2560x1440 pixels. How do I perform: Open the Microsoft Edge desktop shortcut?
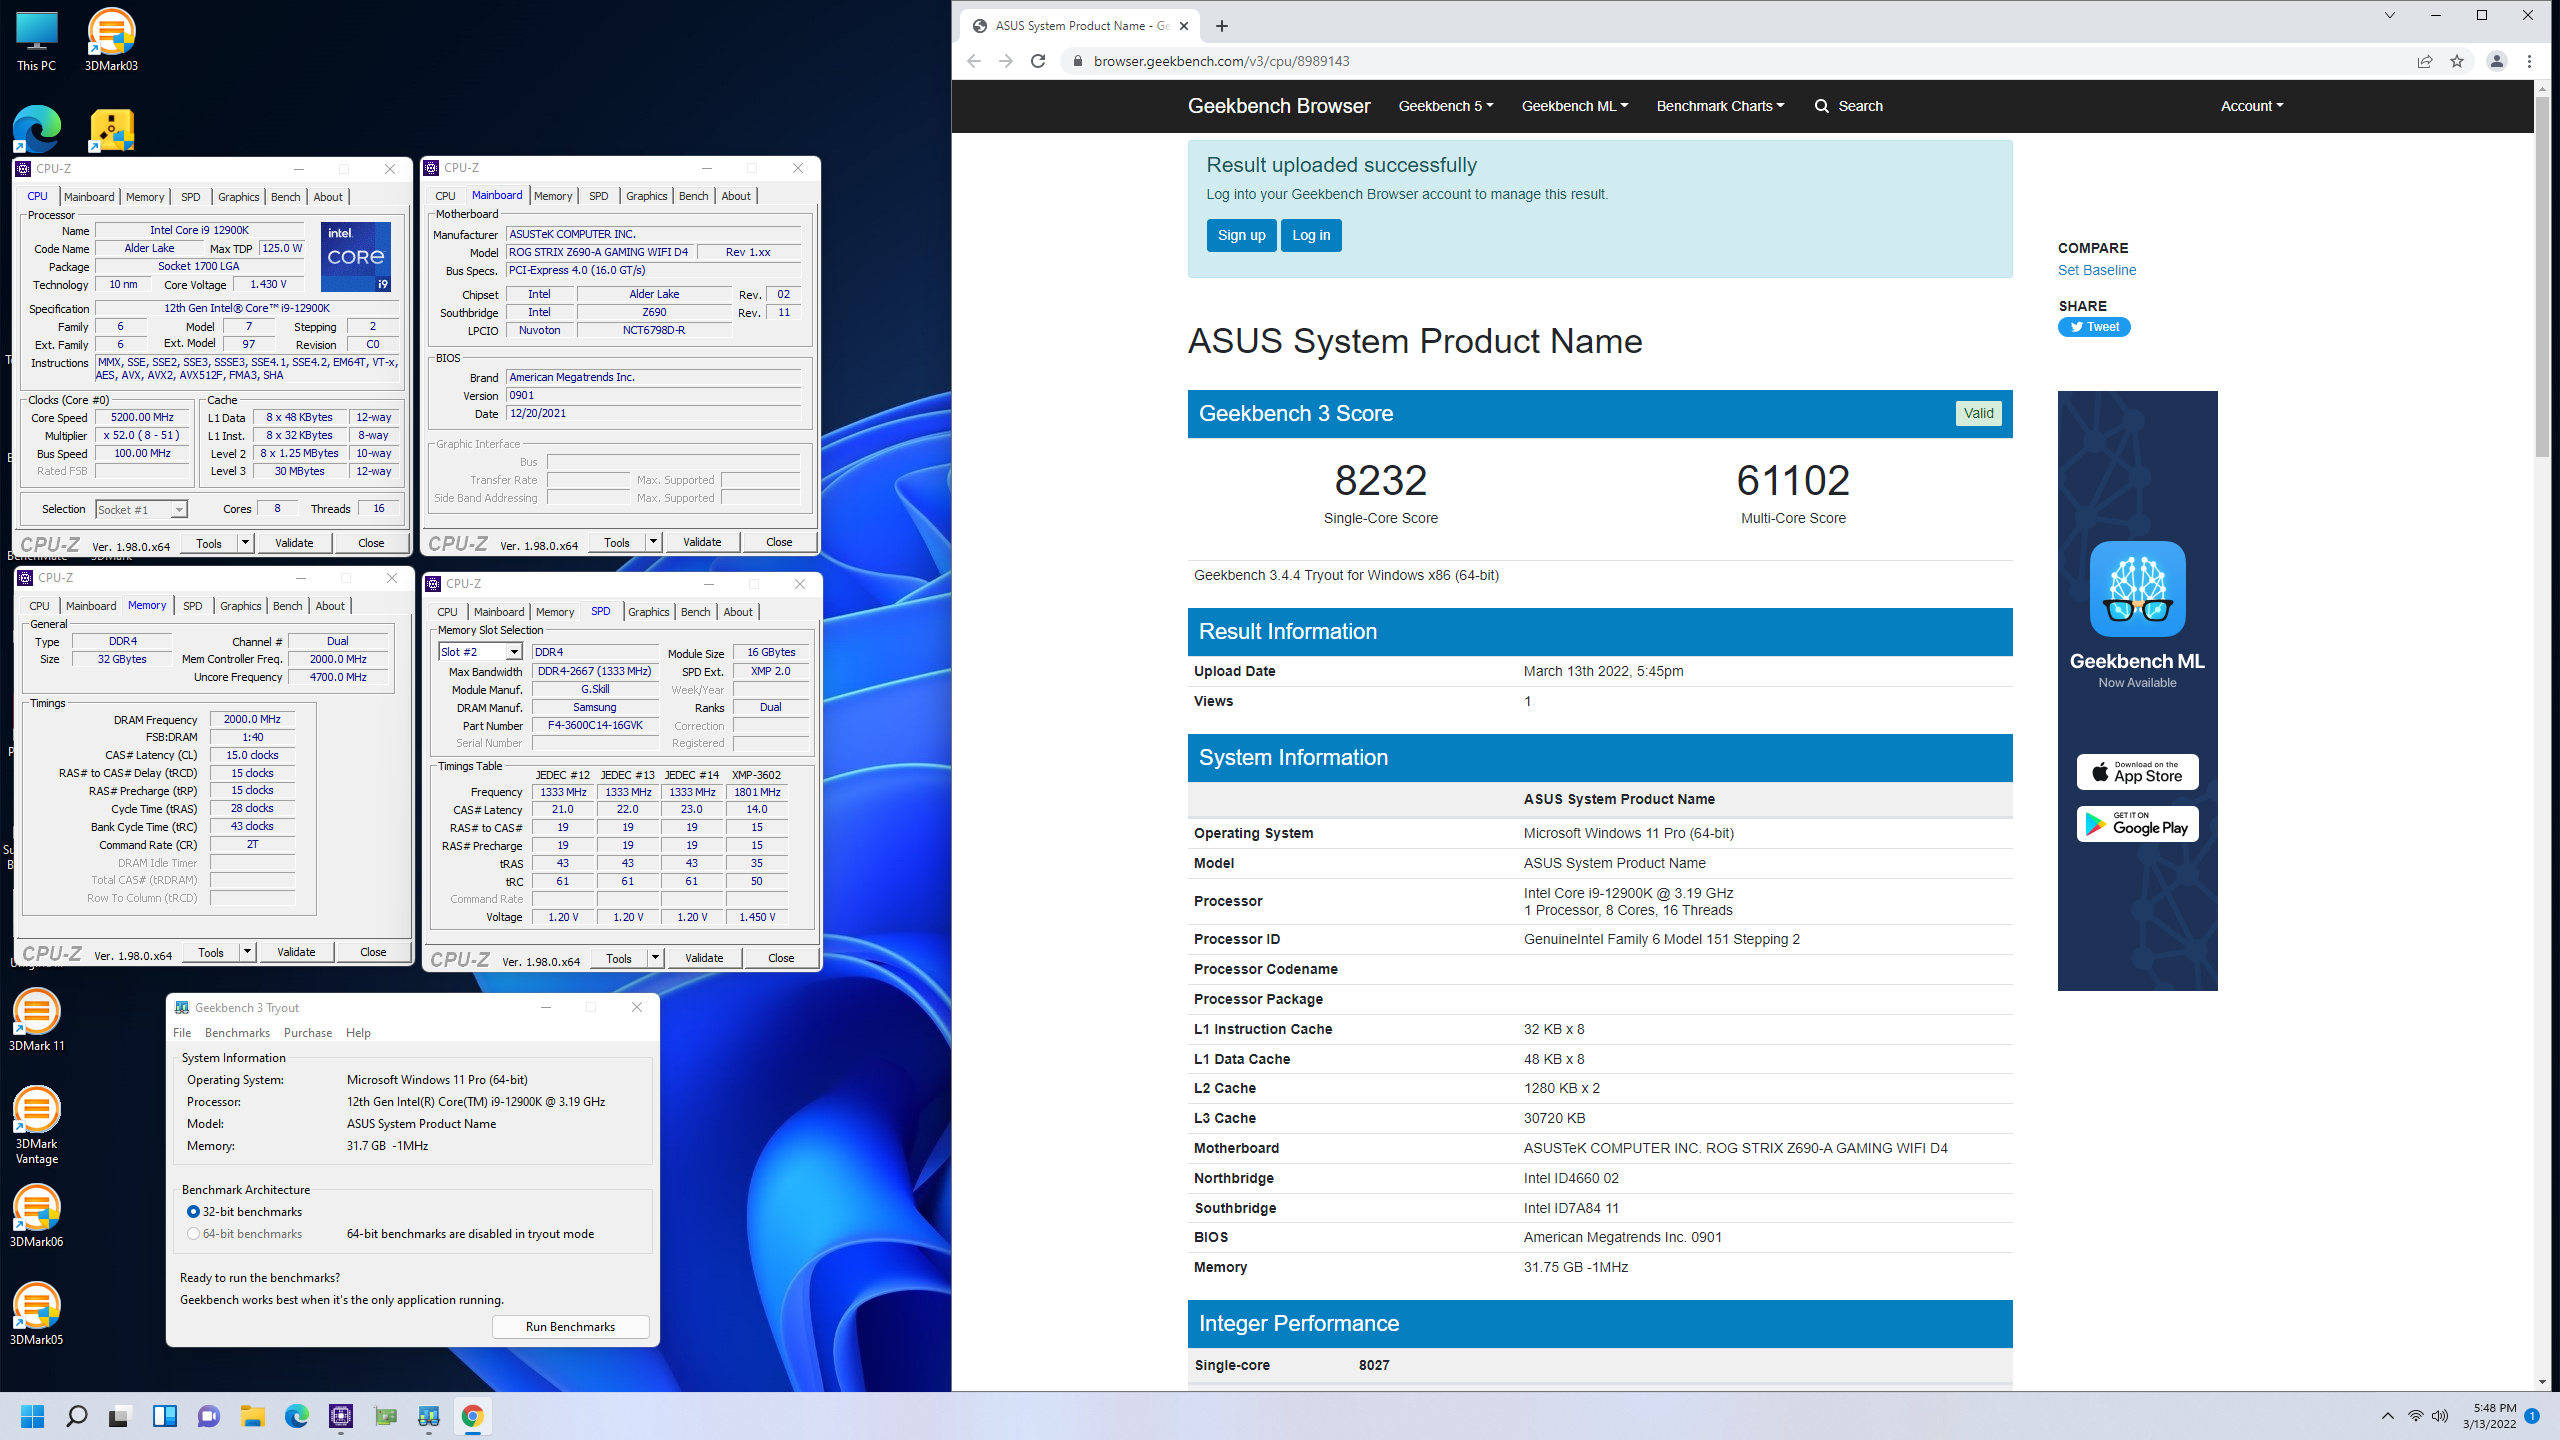[x=36, y=128]
